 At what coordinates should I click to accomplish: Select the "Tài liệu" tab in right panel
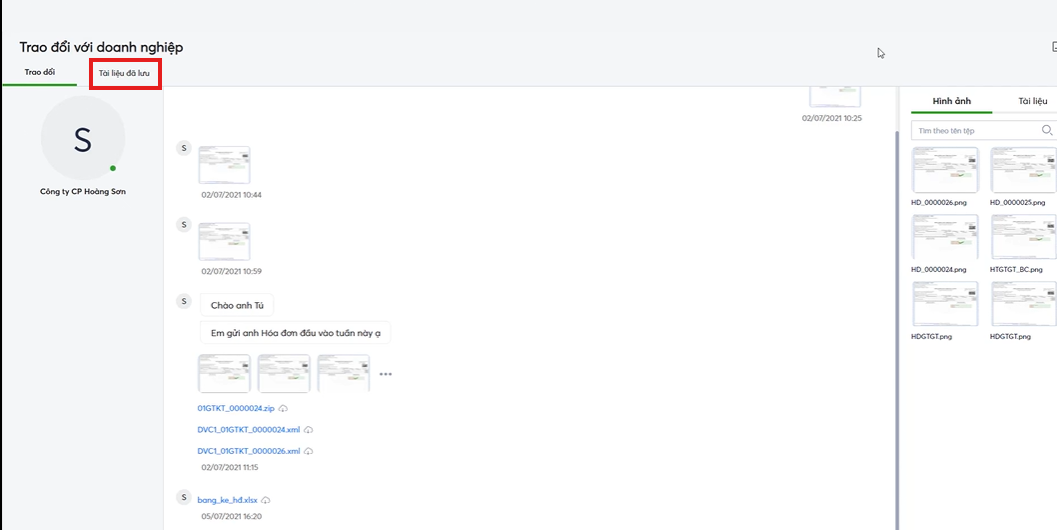point(1032,101)
